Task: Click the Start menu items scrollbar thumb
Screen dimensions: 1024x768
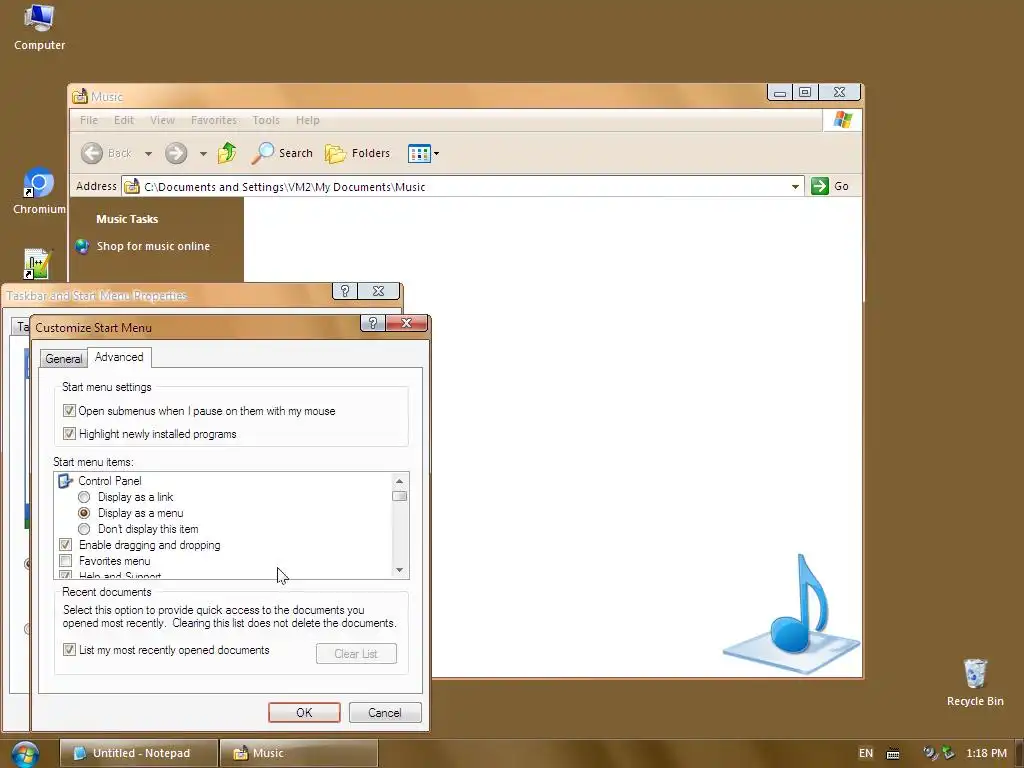Action: point(399,496)
